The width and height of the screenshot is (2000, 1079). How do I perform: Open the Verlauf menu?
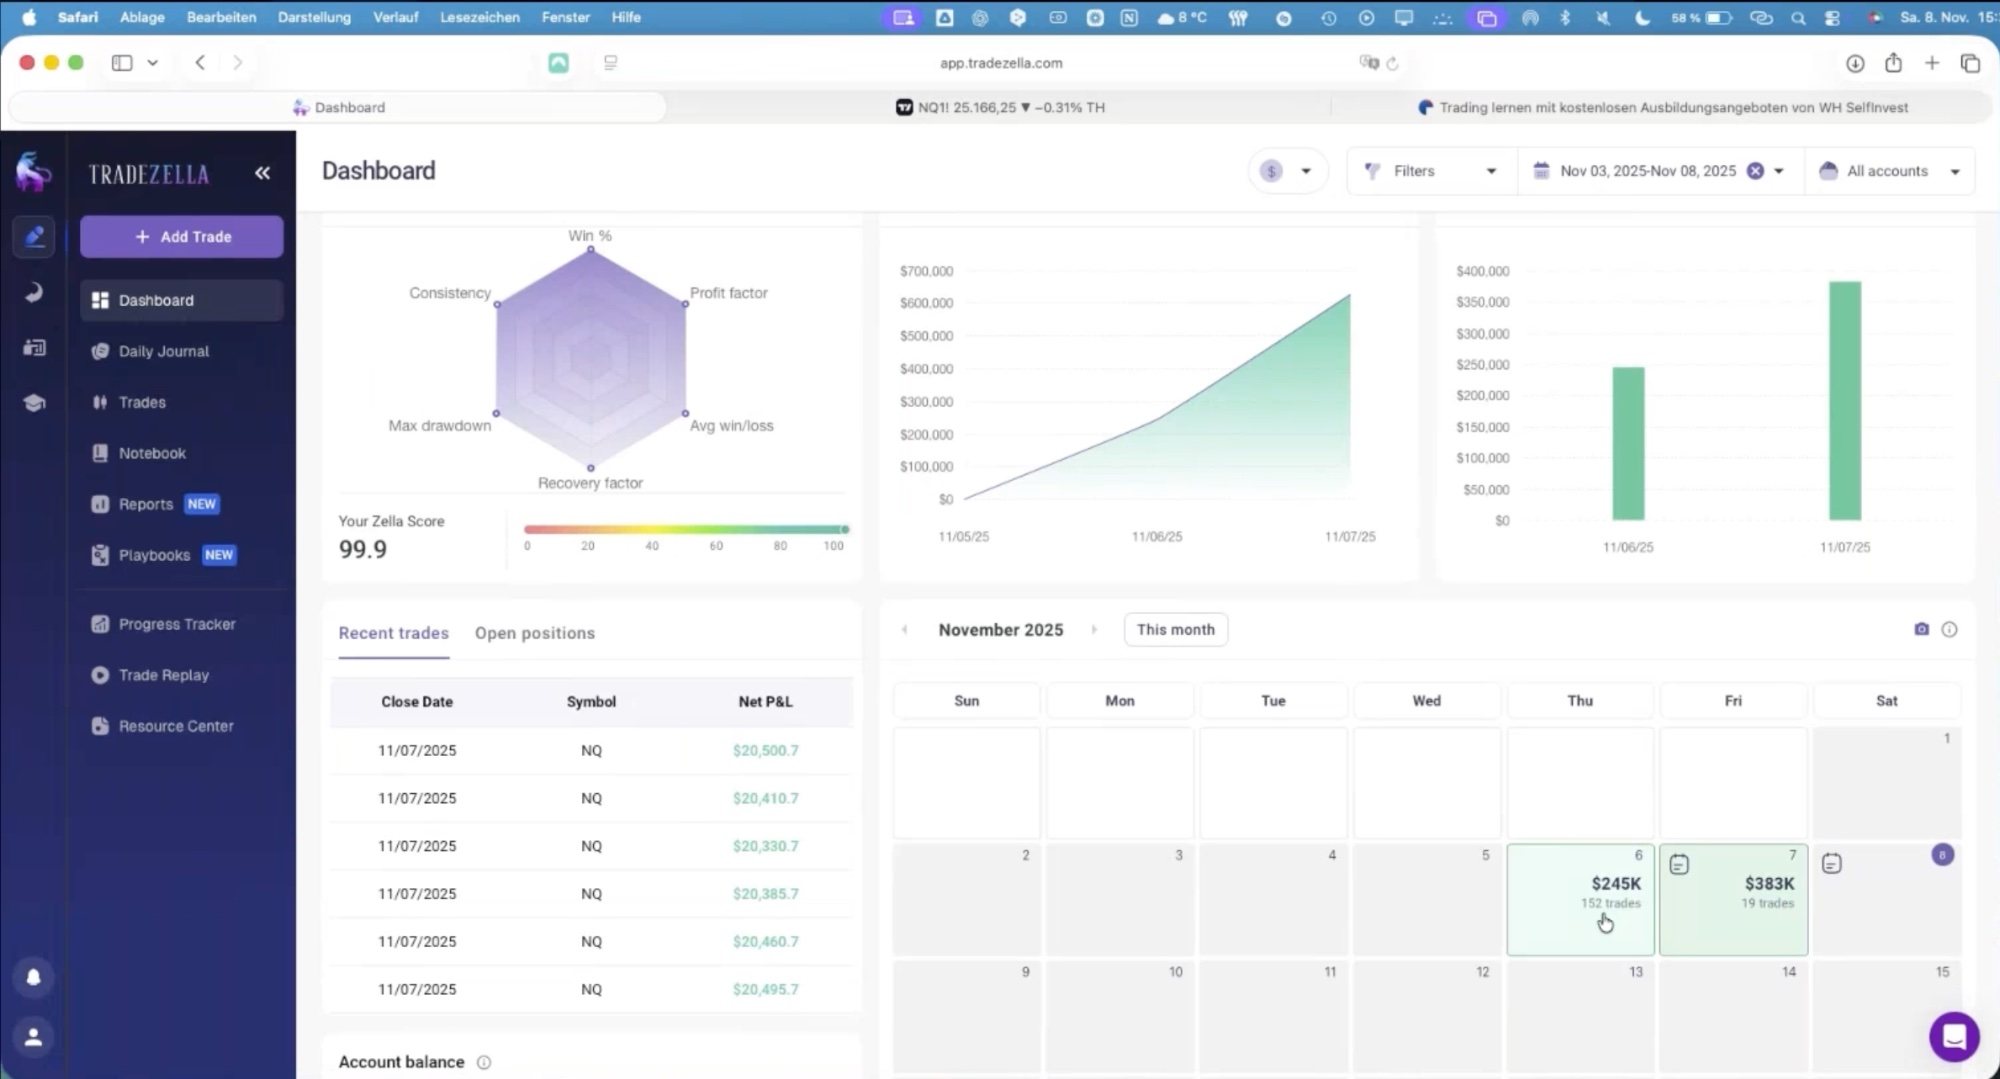pyautogui.click(x=396, y=17)
